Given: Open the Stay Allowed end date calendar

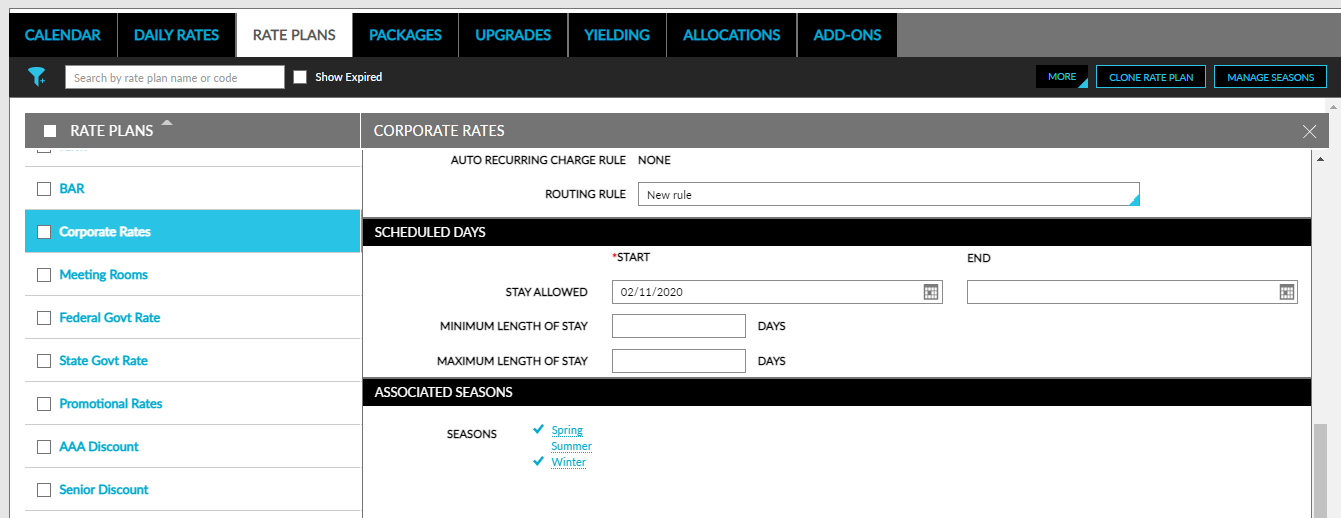Looking at the screenshot, I should point(1286,292).
